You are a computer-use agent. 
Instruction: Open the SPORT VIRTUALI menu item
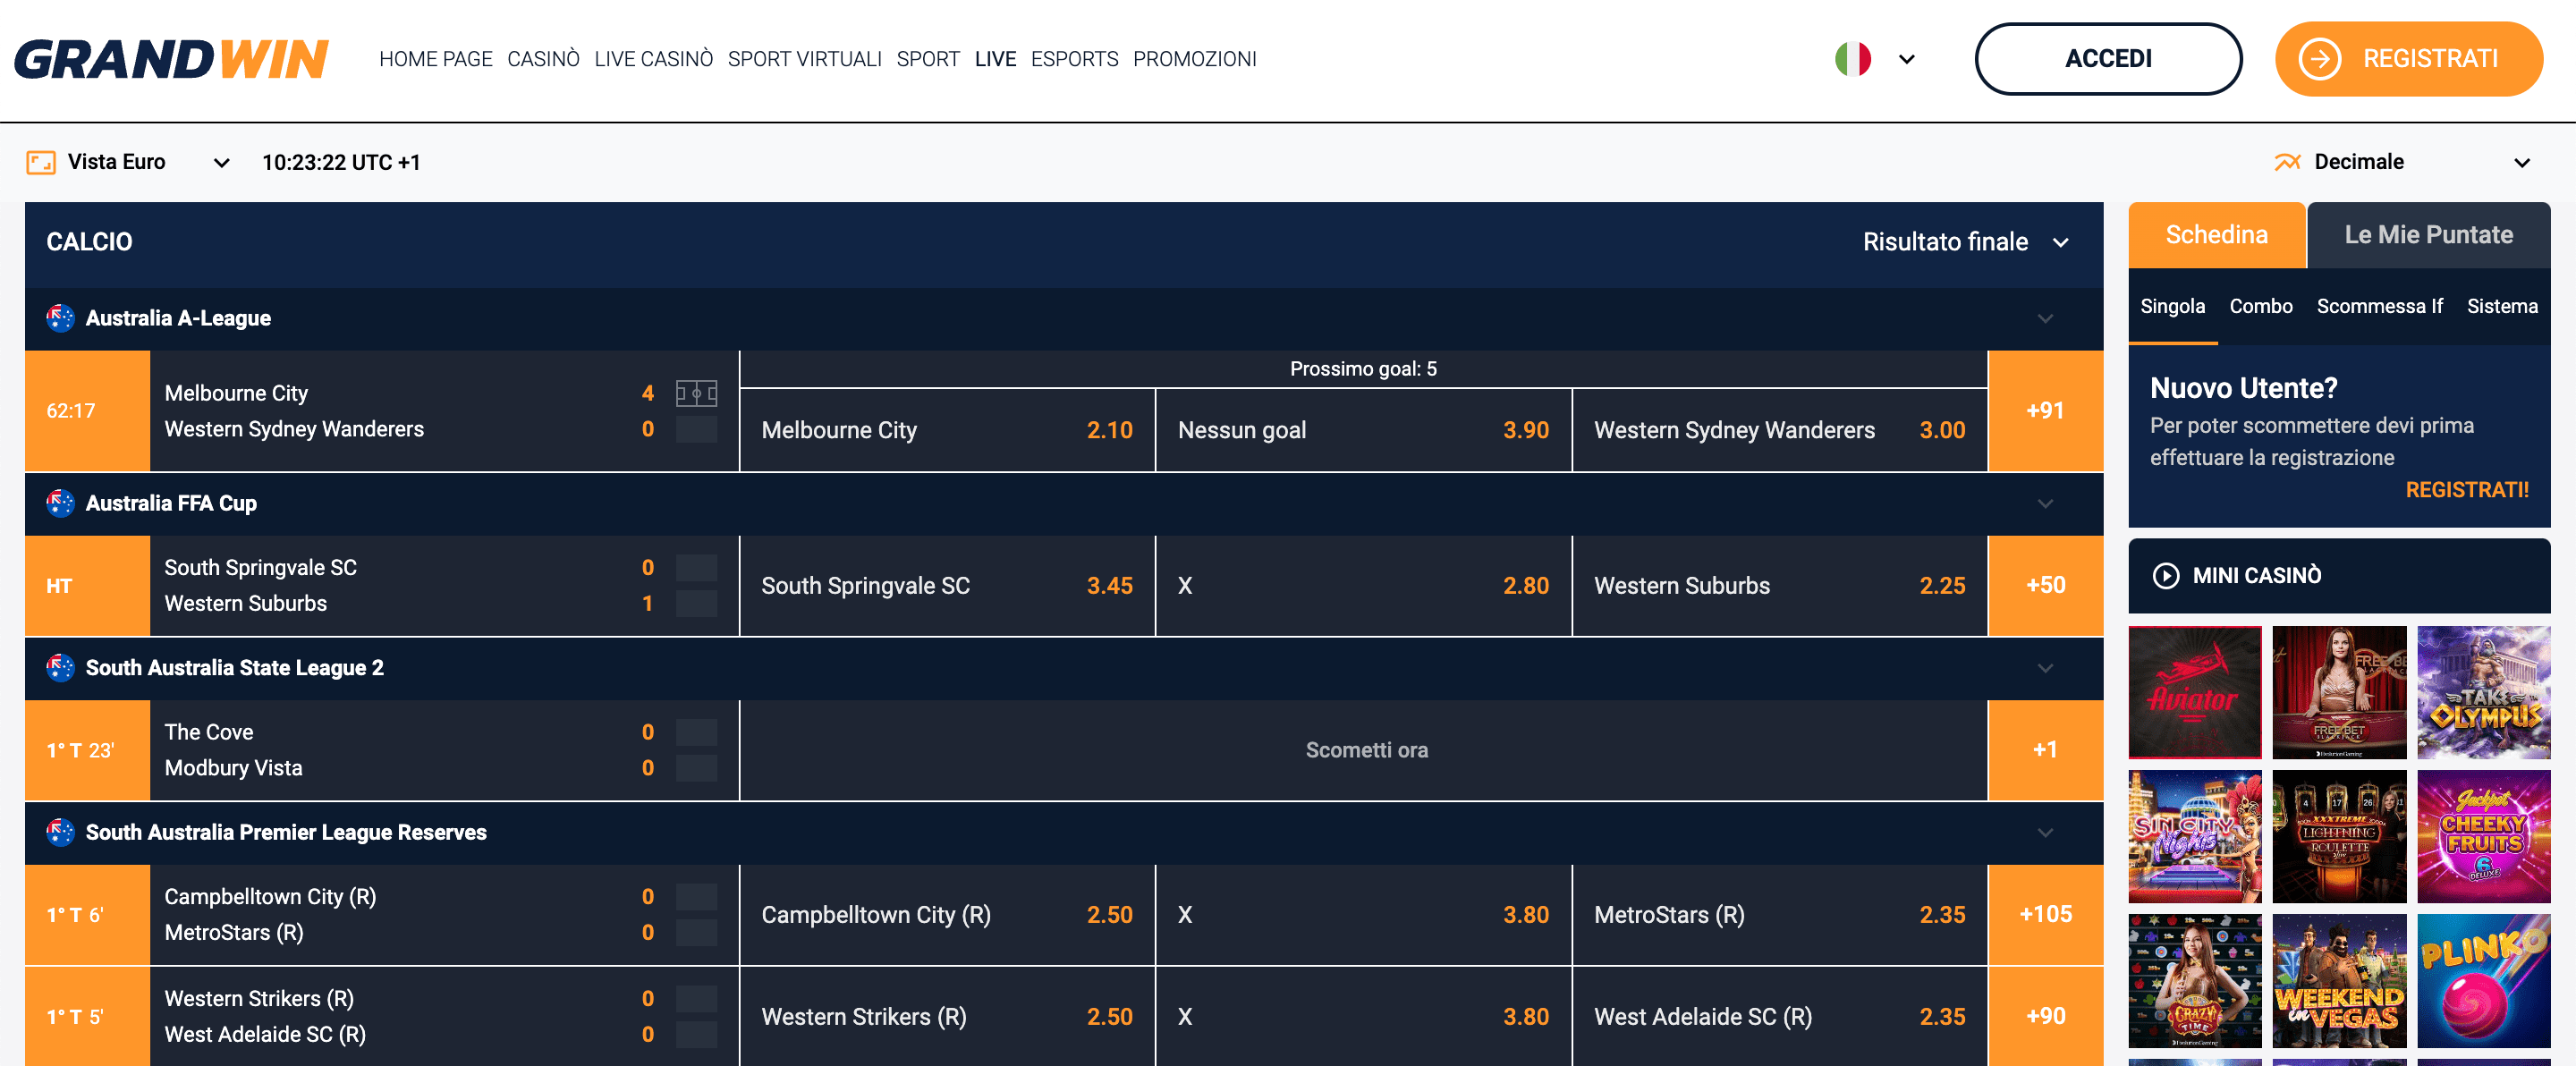coord(805,59)
